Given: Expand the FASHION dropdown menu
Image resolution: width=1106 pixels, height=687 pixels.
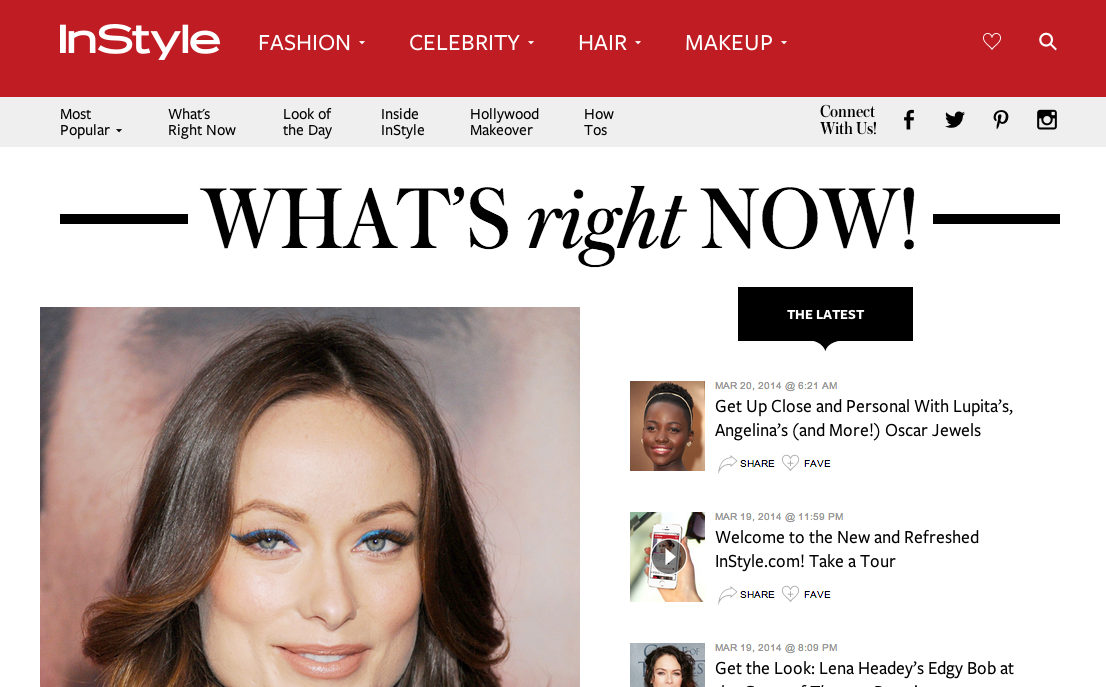Looking at the screenshot, I should [312, 43].
